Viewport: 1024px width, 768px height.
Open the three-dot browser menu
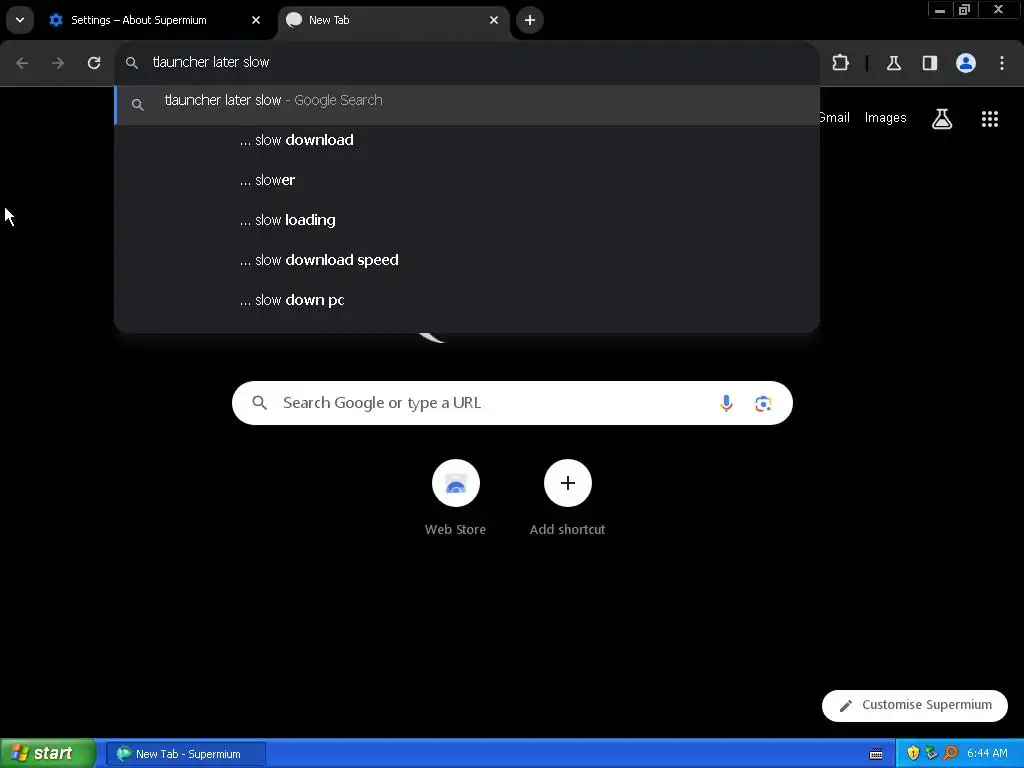[1002, 63]
